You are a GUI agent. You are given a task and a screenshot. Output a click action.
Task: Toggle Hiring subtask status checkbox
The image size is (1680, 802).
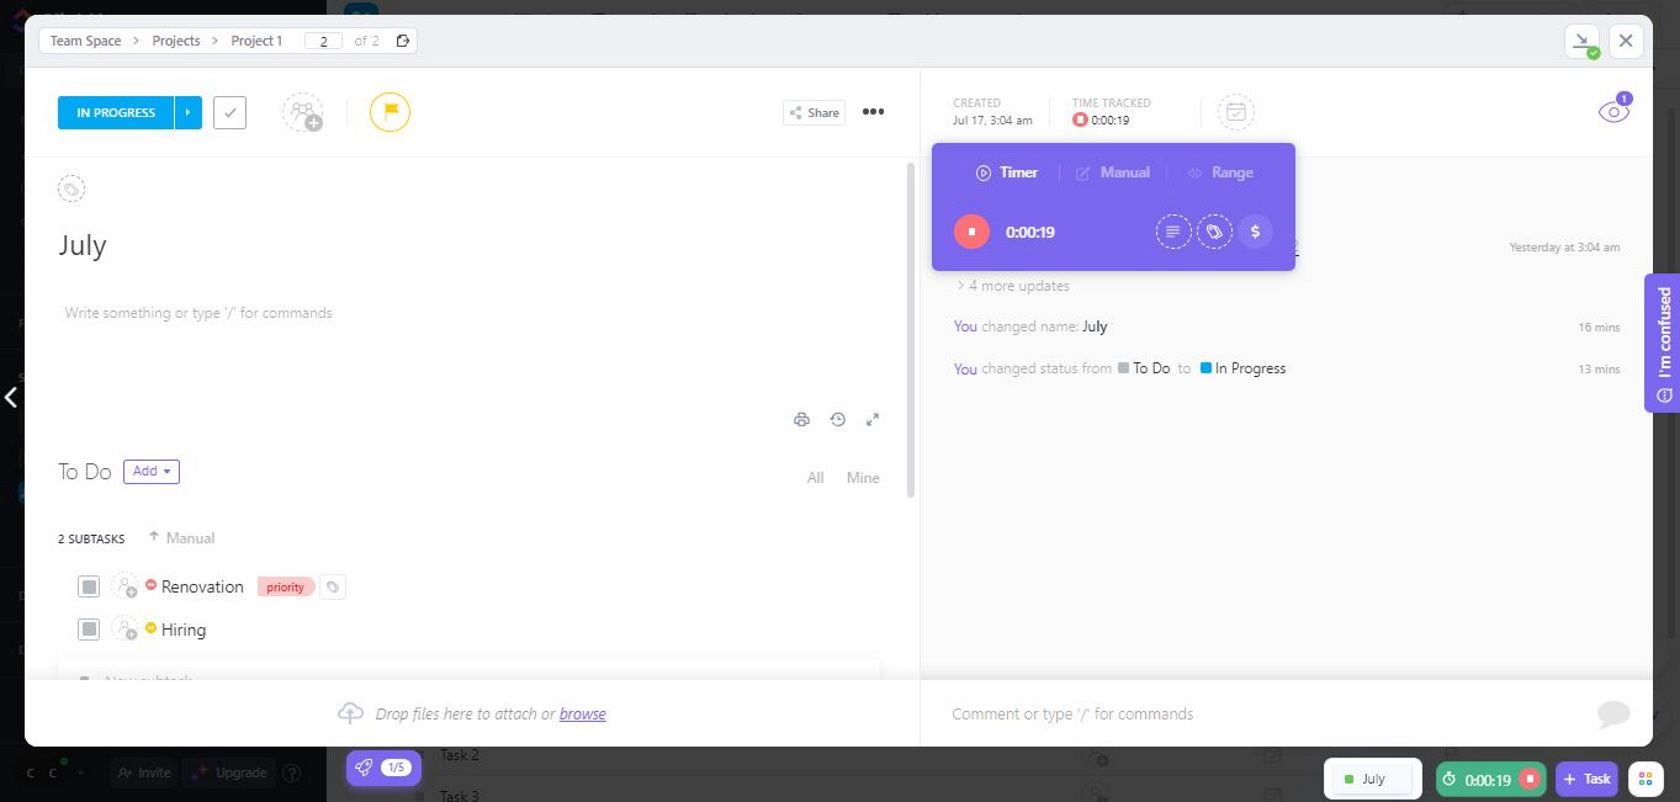(x=89, y=630)
